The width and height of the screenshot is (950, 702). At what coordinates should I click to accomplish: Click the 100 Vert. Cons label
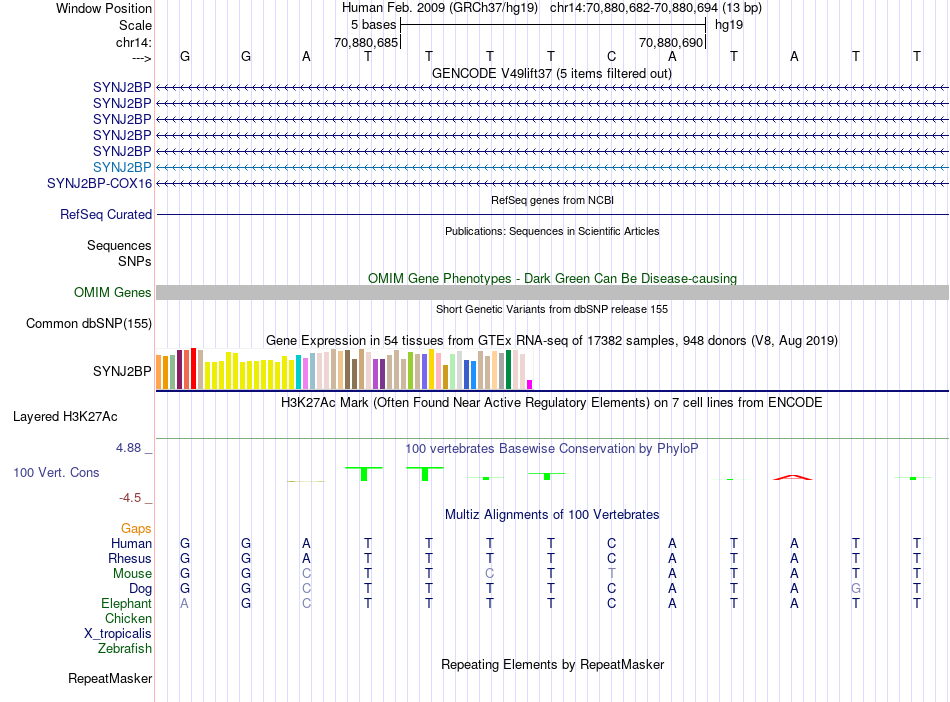pos(56,472)
